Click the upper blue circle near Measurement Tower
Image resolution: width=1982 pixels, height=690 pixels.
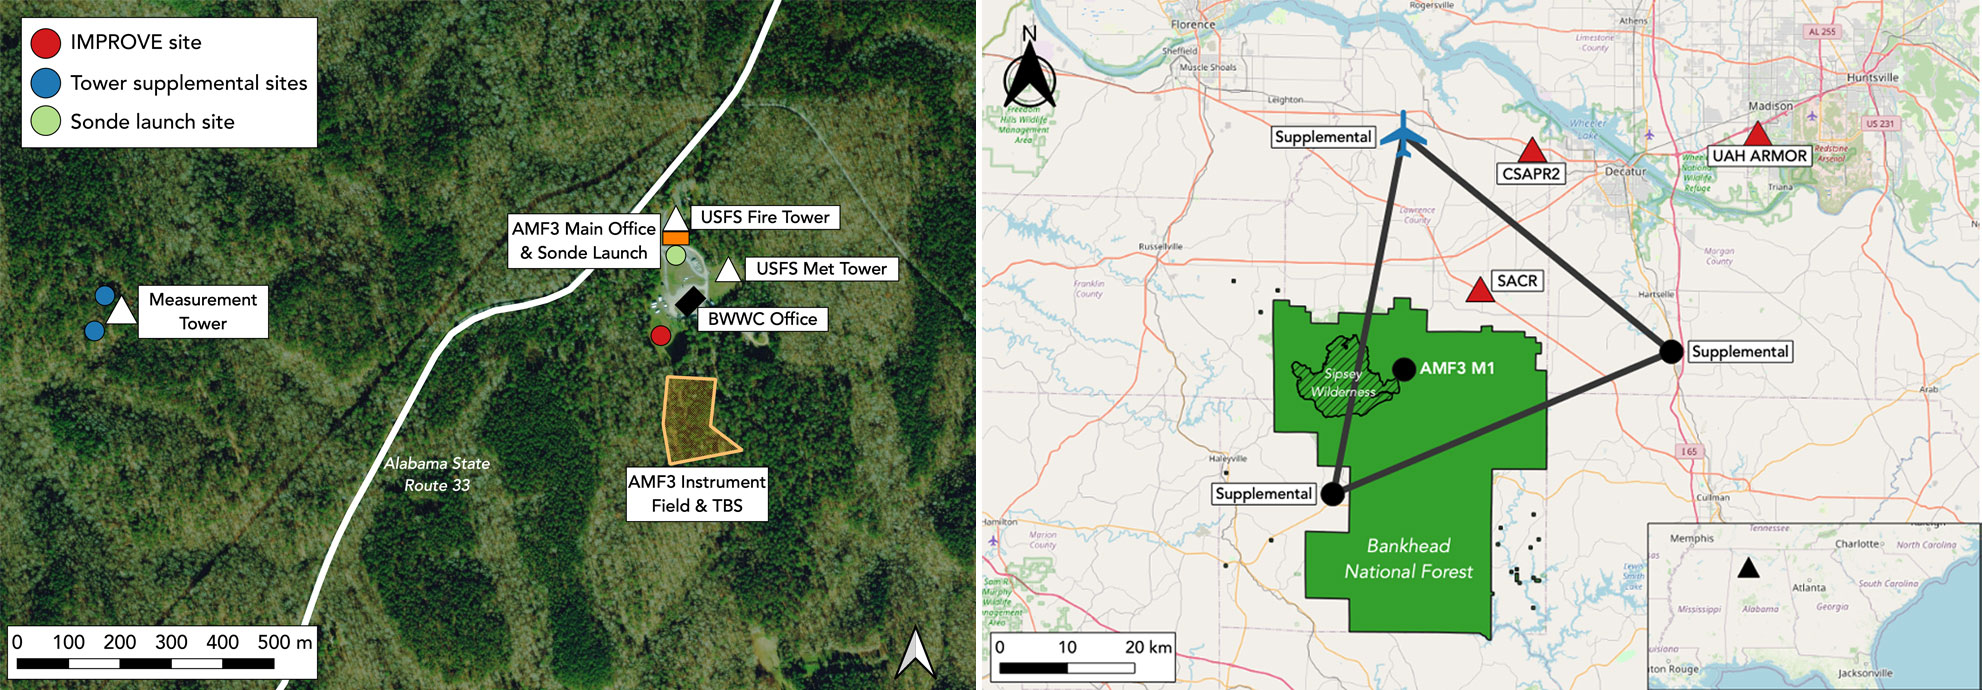105,295
